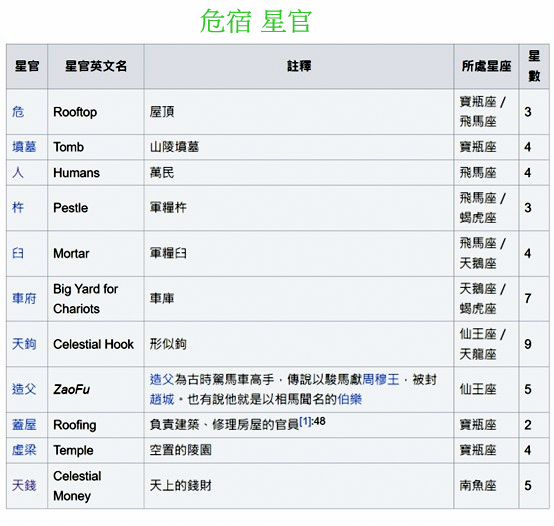
Task: Open the 天鉤 Celestial Hook link
Action: coord(24,344)
